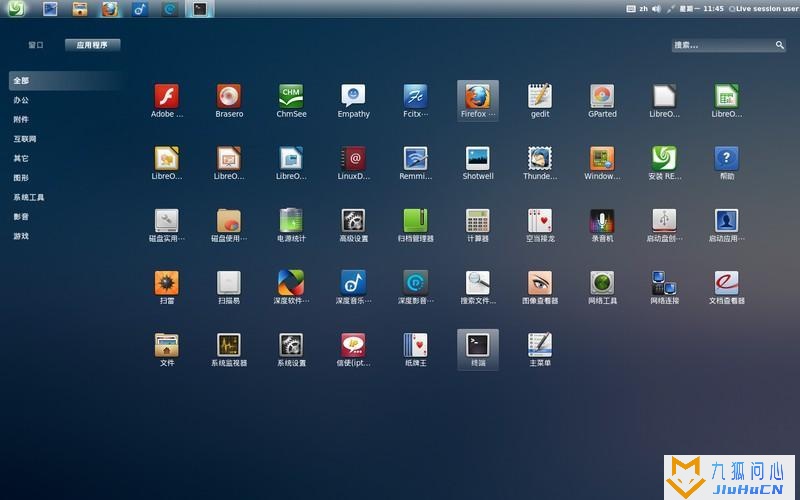The image size is (800, 500).
Task: Open 高级设置 advanced settings
Action: click(x=354, y=225)
